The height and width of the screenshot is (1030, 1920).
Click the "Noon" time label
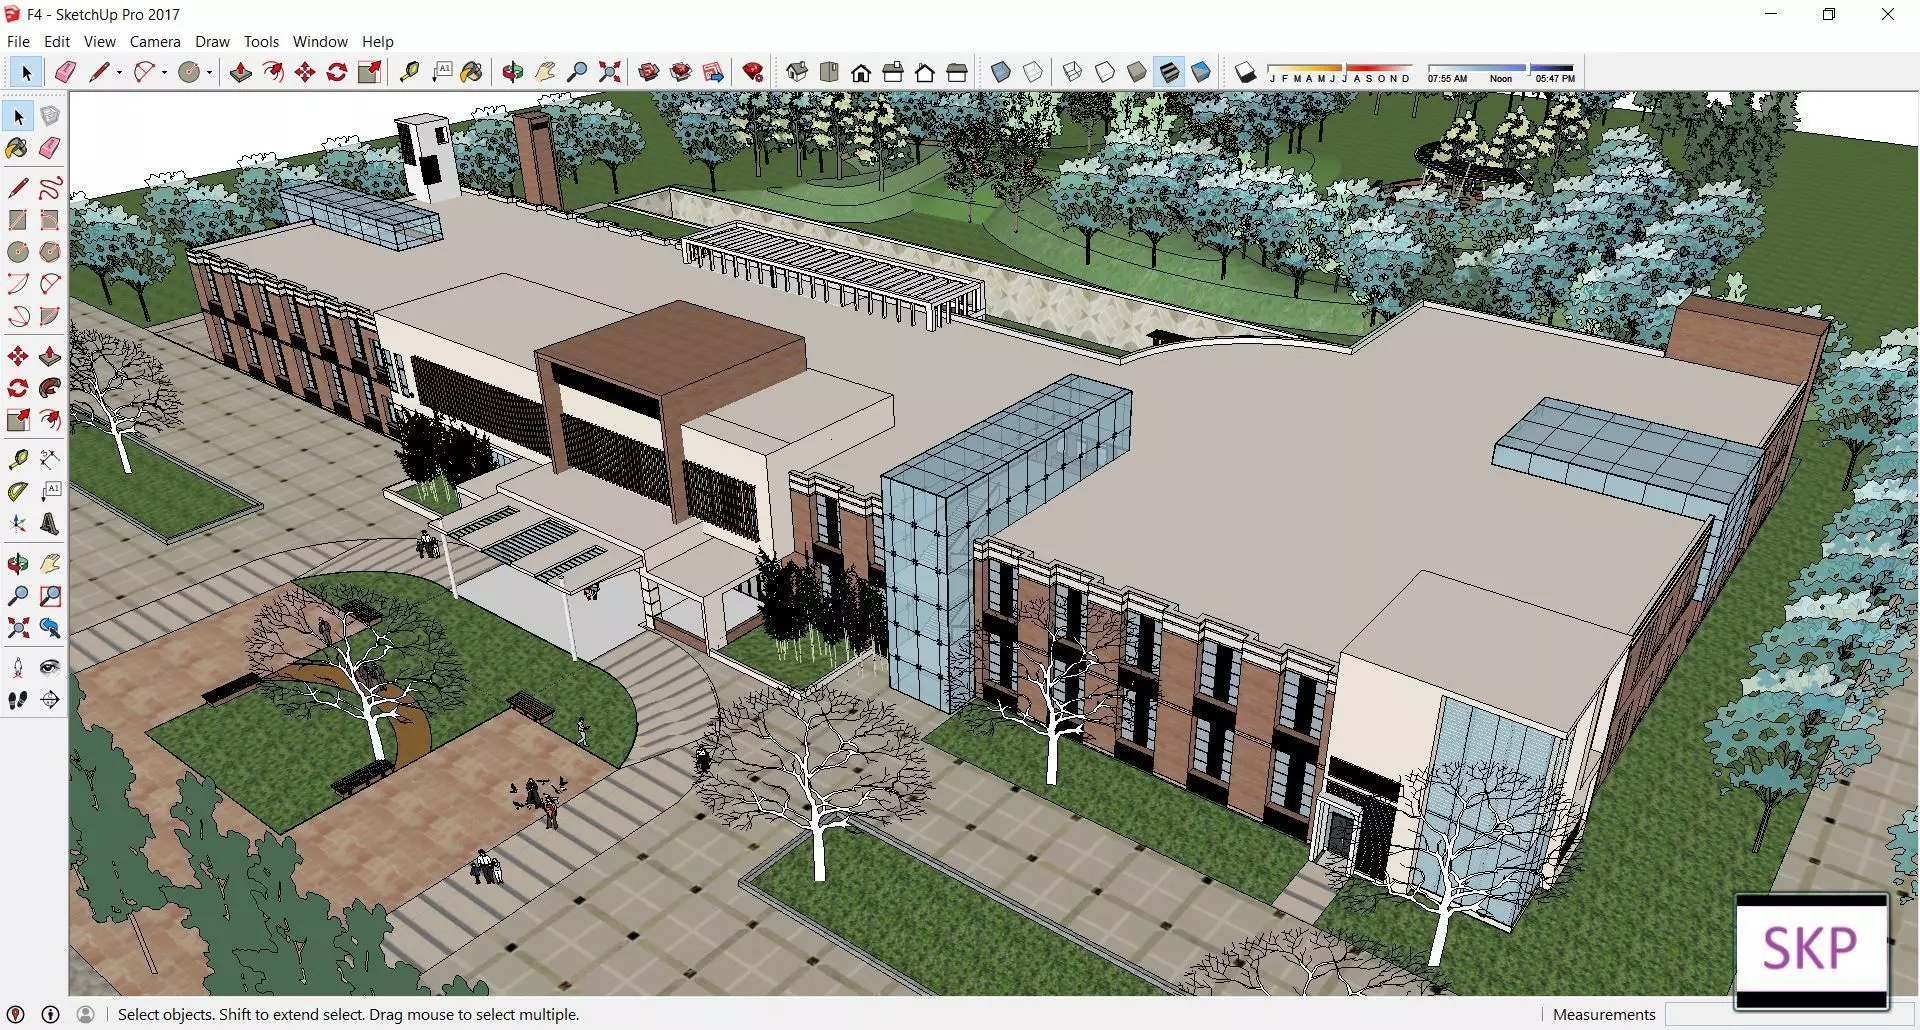(1501, 79)
